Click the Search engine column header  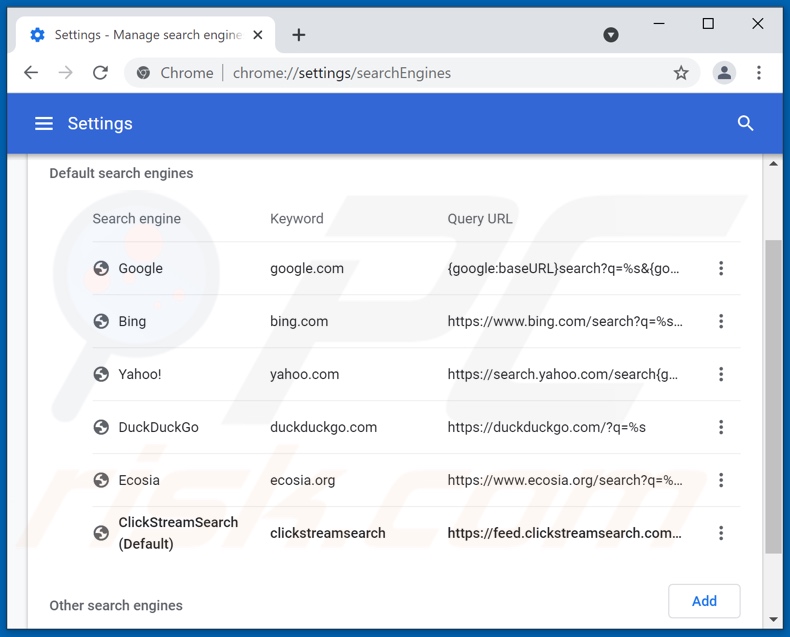tap(137, 218)
